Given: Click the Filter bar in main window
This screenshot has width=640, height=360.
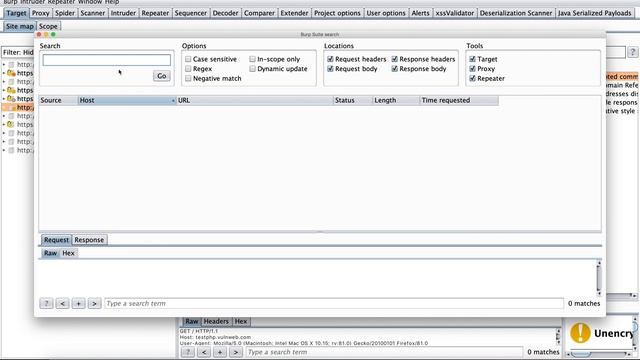Looking at the screenshot, I should (x=18, y=52).
